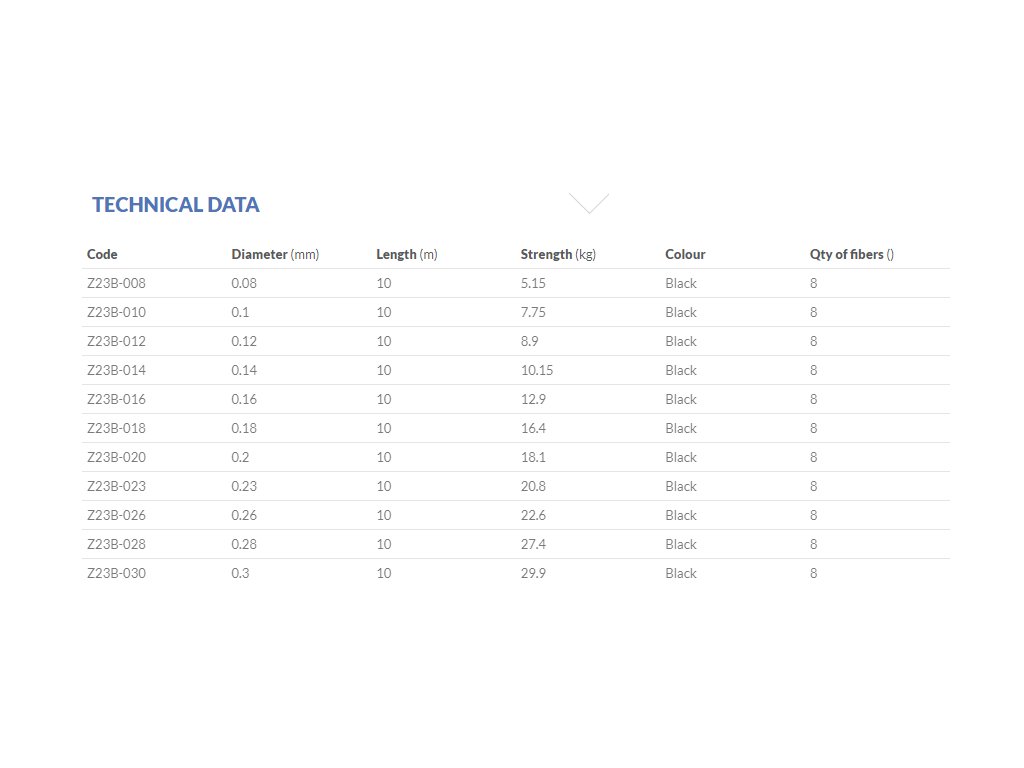Select product code Z23B-012
Screen dimensions: 1024x768
point(116,341)
